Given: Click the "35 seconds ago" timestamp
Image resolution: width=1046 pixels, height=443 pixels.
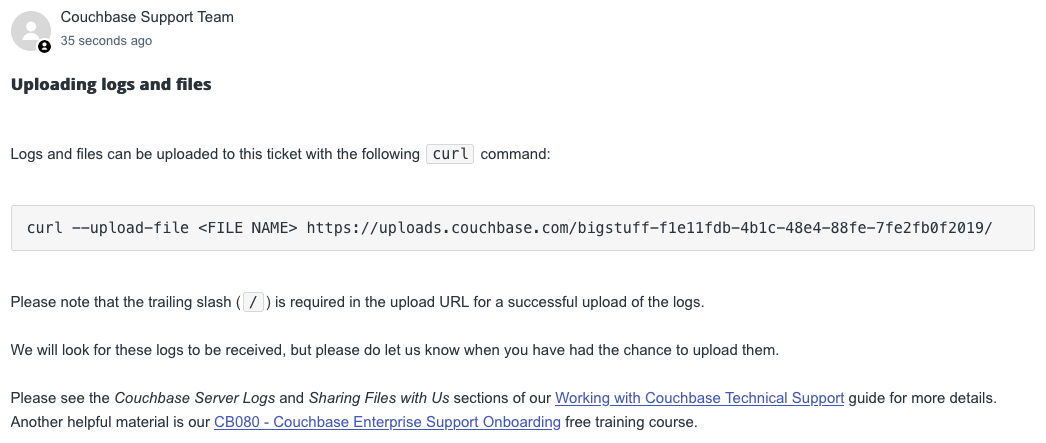Looking at the screenshot, I should (x=106, y=41).
